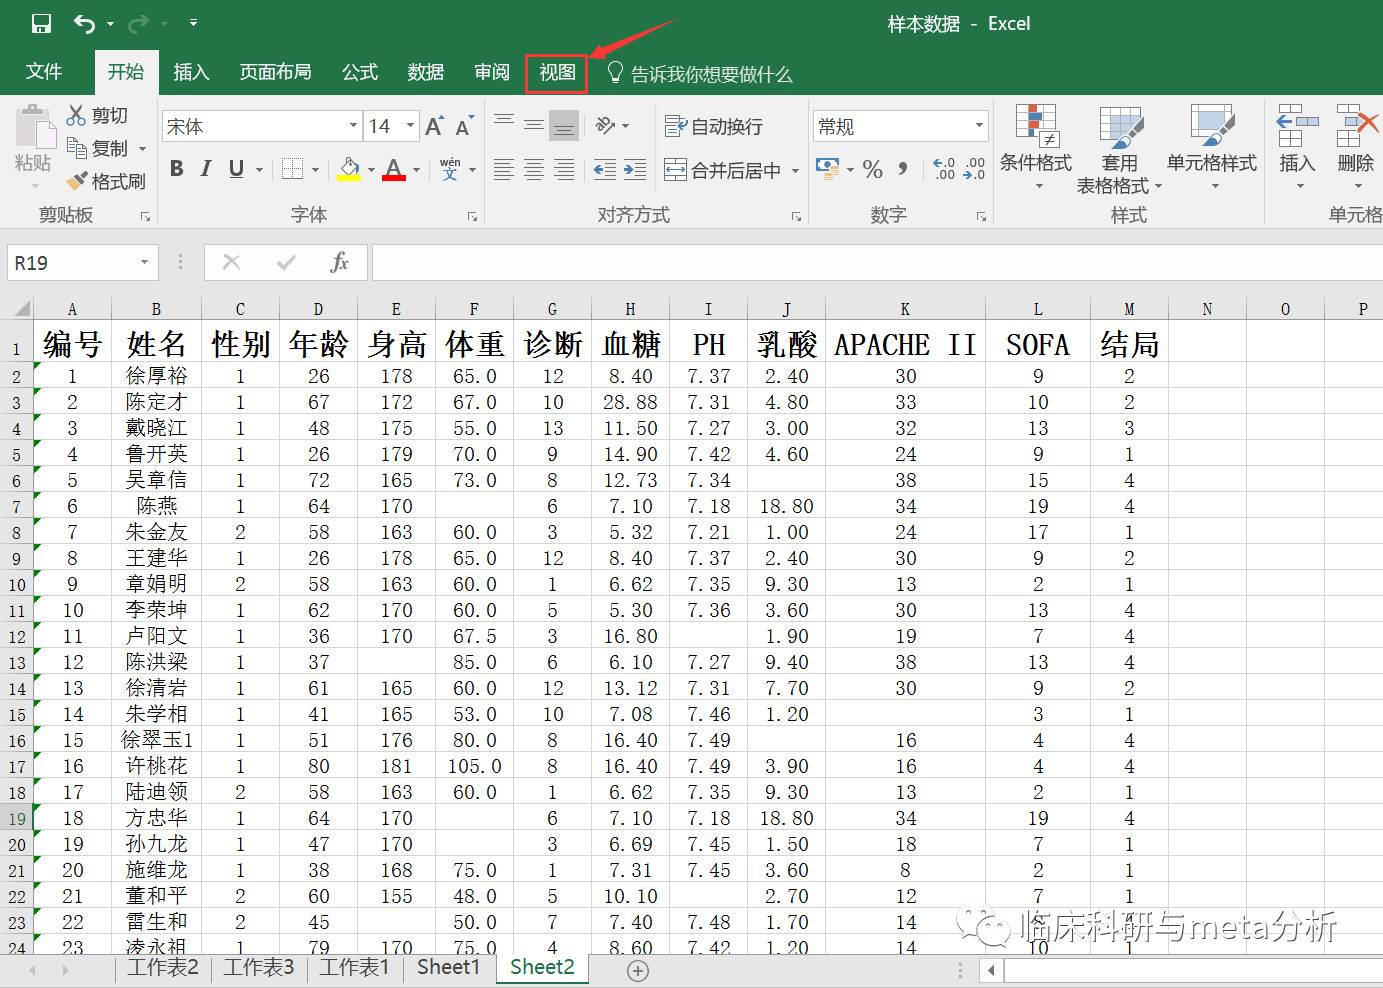Open the Customize Quick Access Toolbar dropdown

(x=193, y=23)
